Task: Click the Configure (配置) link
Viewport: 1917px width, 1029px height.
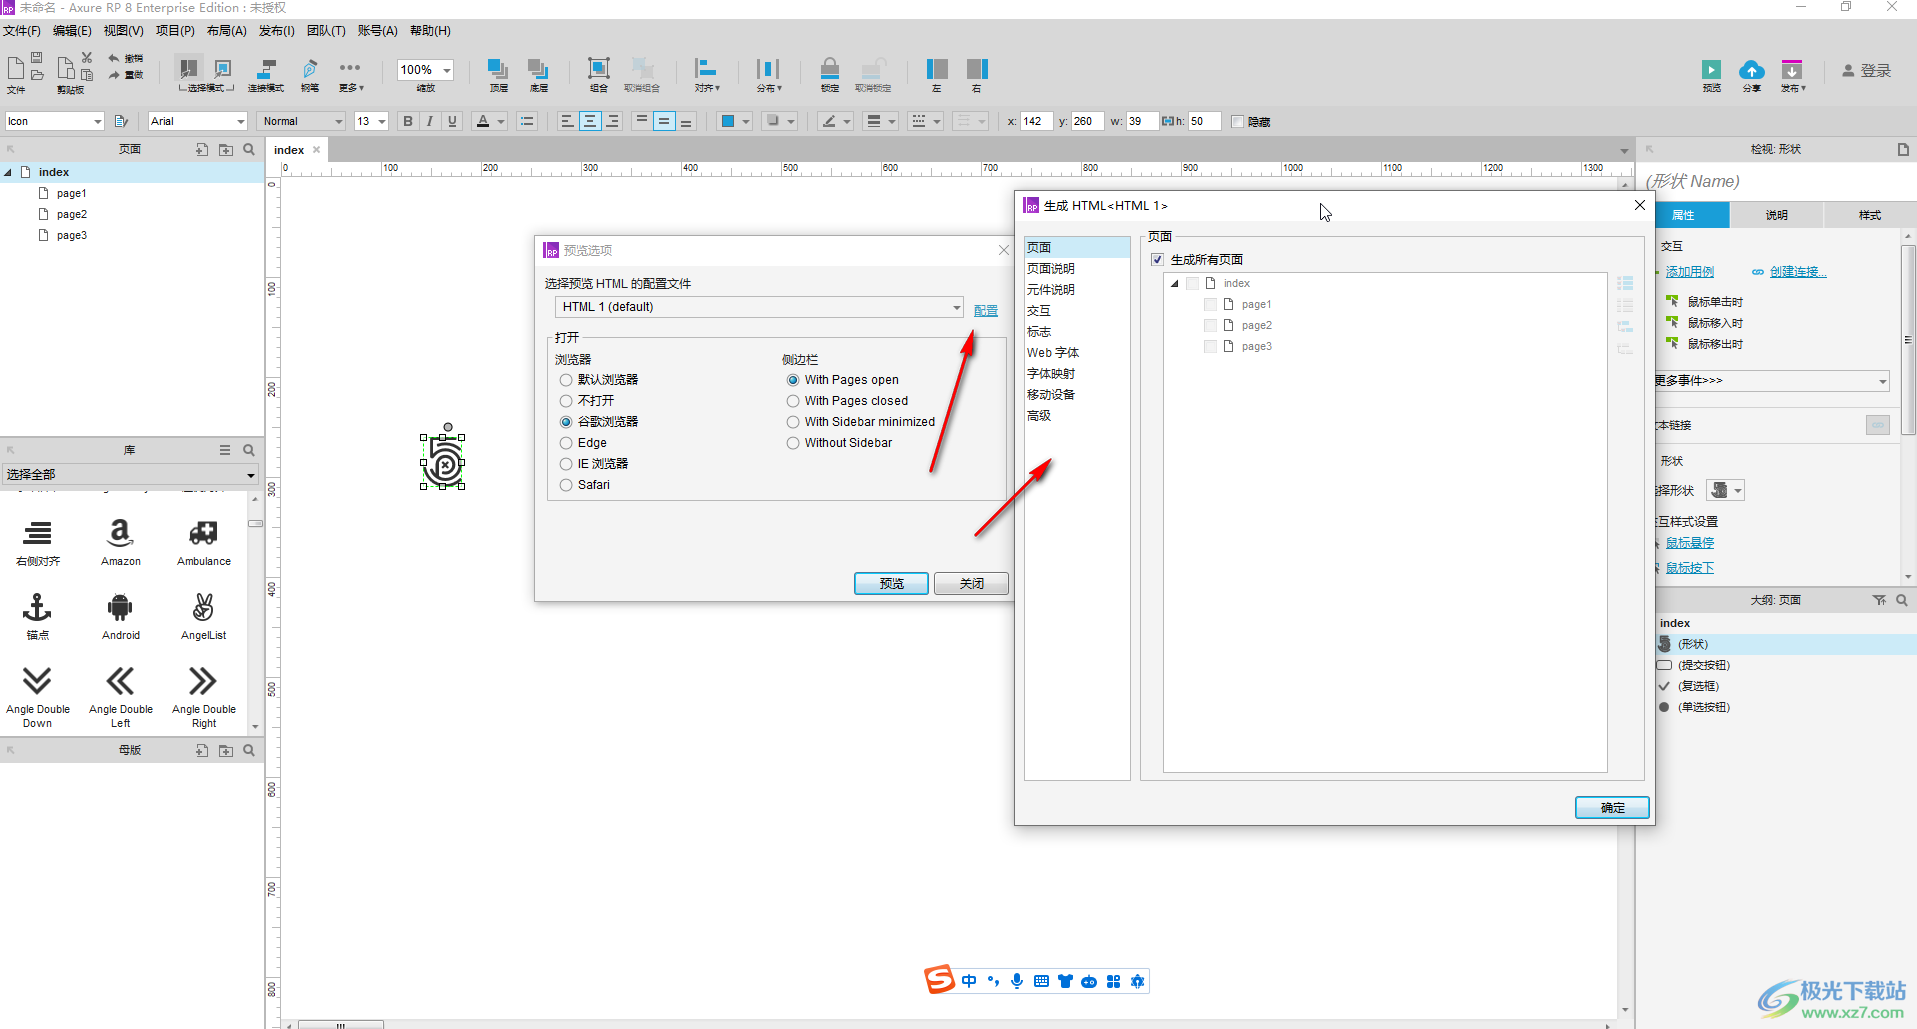Action: [x=986, y=311]
